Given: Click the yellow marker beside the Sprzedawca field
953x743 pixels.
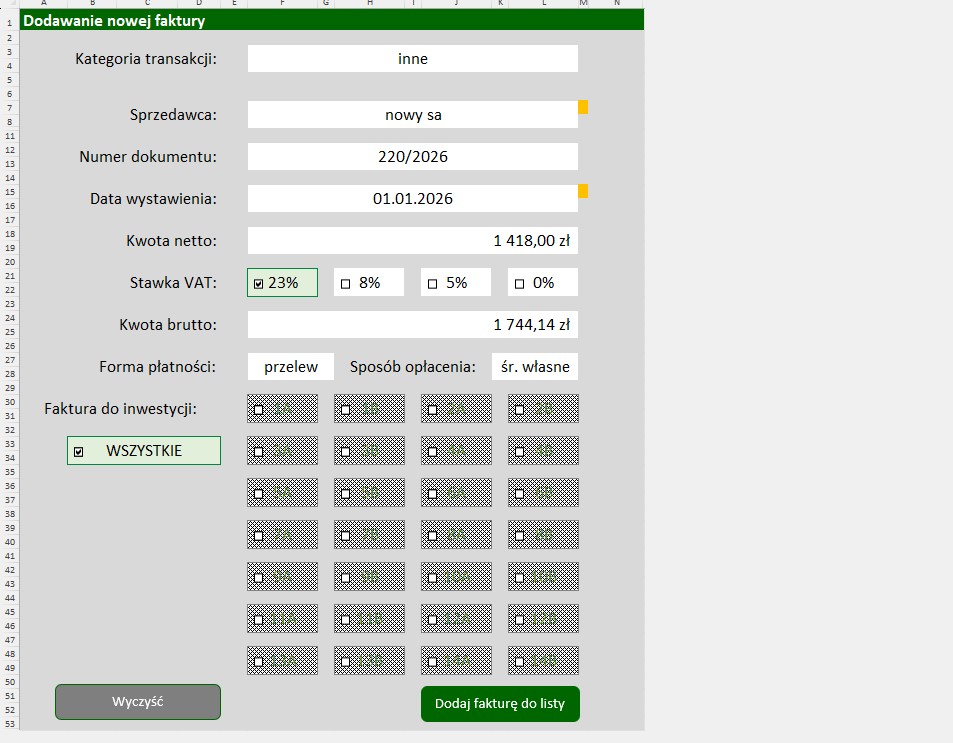Looking at the screenshot, I should click(583, 107).
